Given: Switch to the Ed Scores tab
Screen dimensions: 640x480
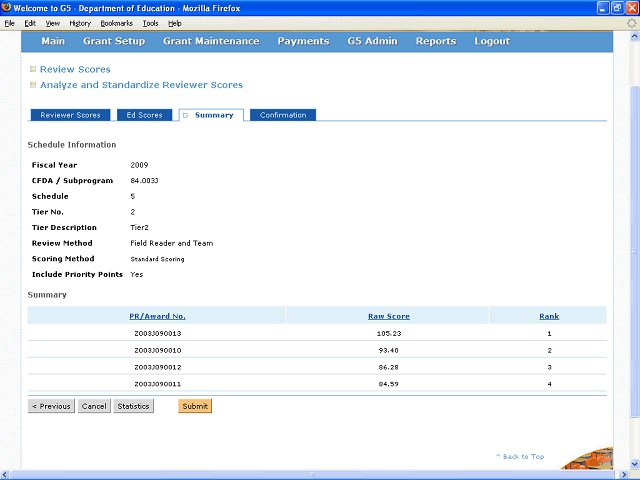Looking at the screenshot, I should pyautogui.click(x=144, y=115).
